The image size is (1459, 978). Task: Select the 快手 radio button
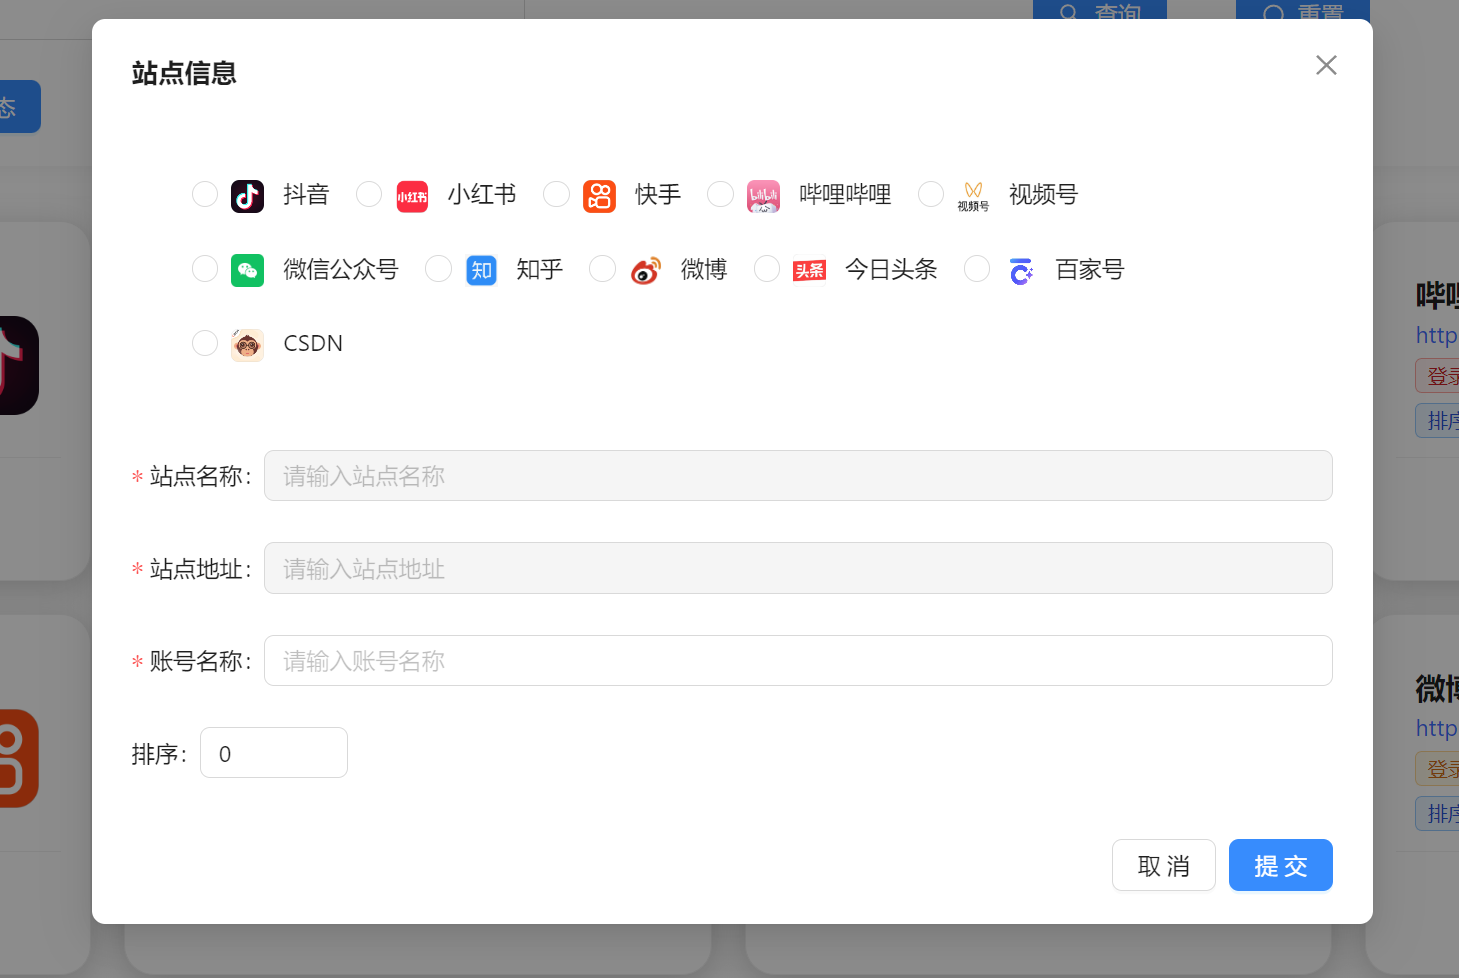556,194
